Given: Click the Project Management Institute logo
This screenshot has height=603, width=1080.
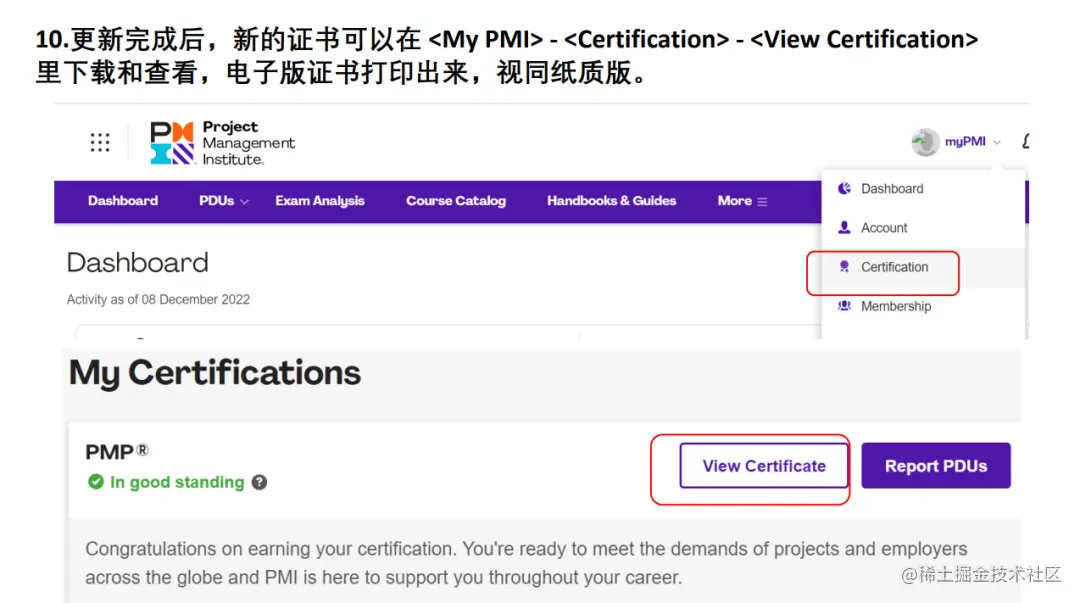Looking at the screenshot, I should pos(222,143).
